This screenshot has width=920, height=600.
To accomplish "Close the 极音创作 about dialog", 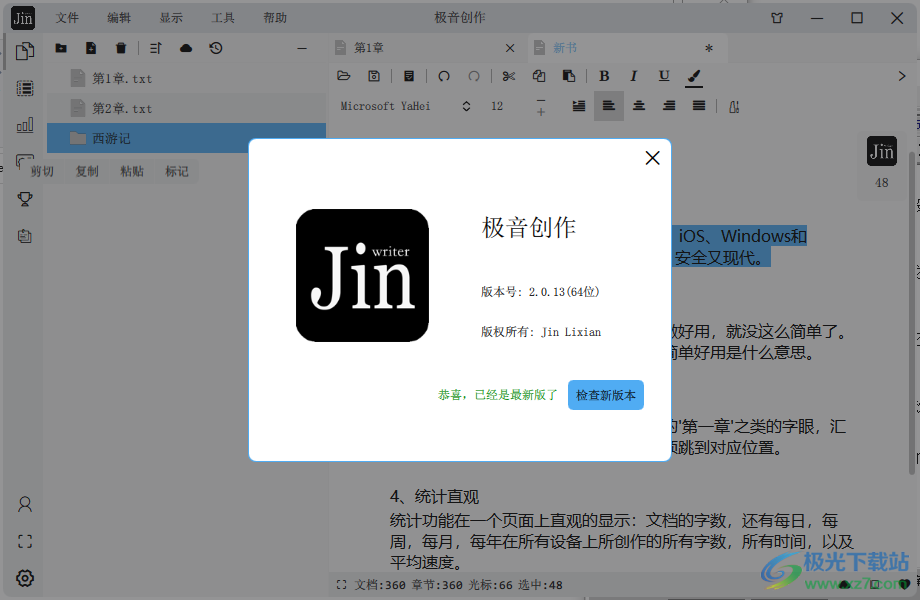I will (652, 158).
